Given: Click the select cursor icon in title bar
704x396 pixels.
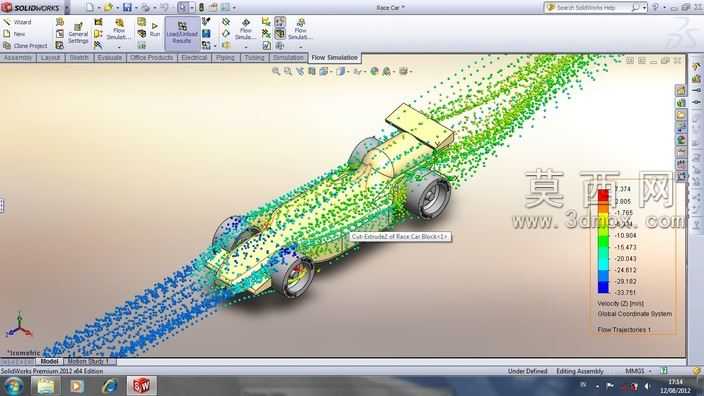Looking at the screenshot, I should (x=182, y=7).
